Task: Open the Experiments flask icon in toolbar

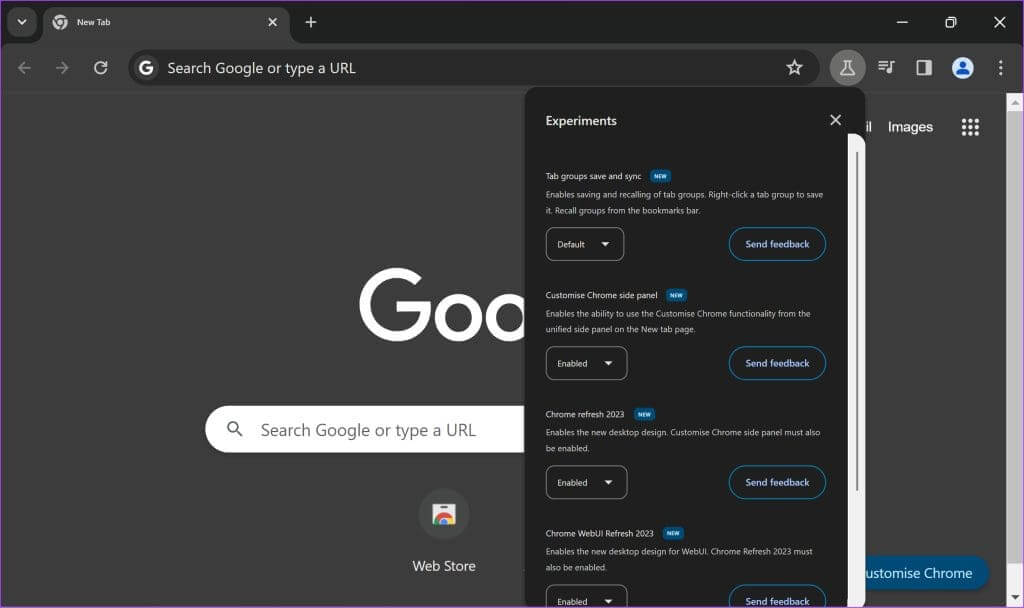Action: (847, 67)
